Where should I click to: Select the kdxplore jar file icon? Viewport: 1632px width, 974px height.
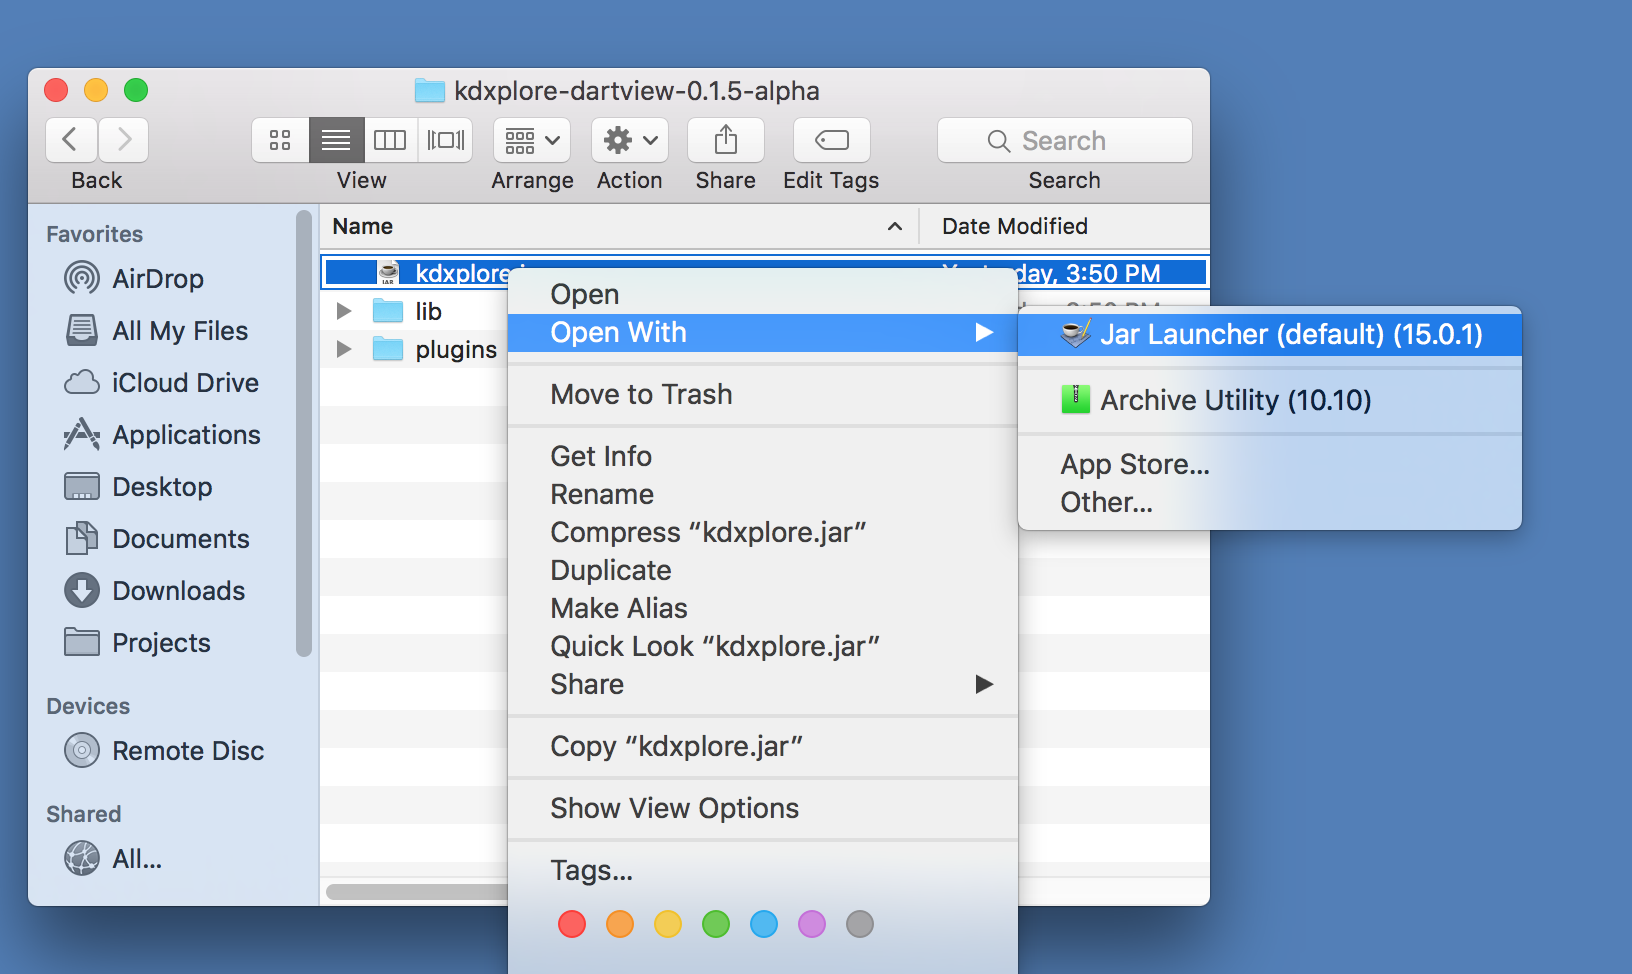click(388, 273)
